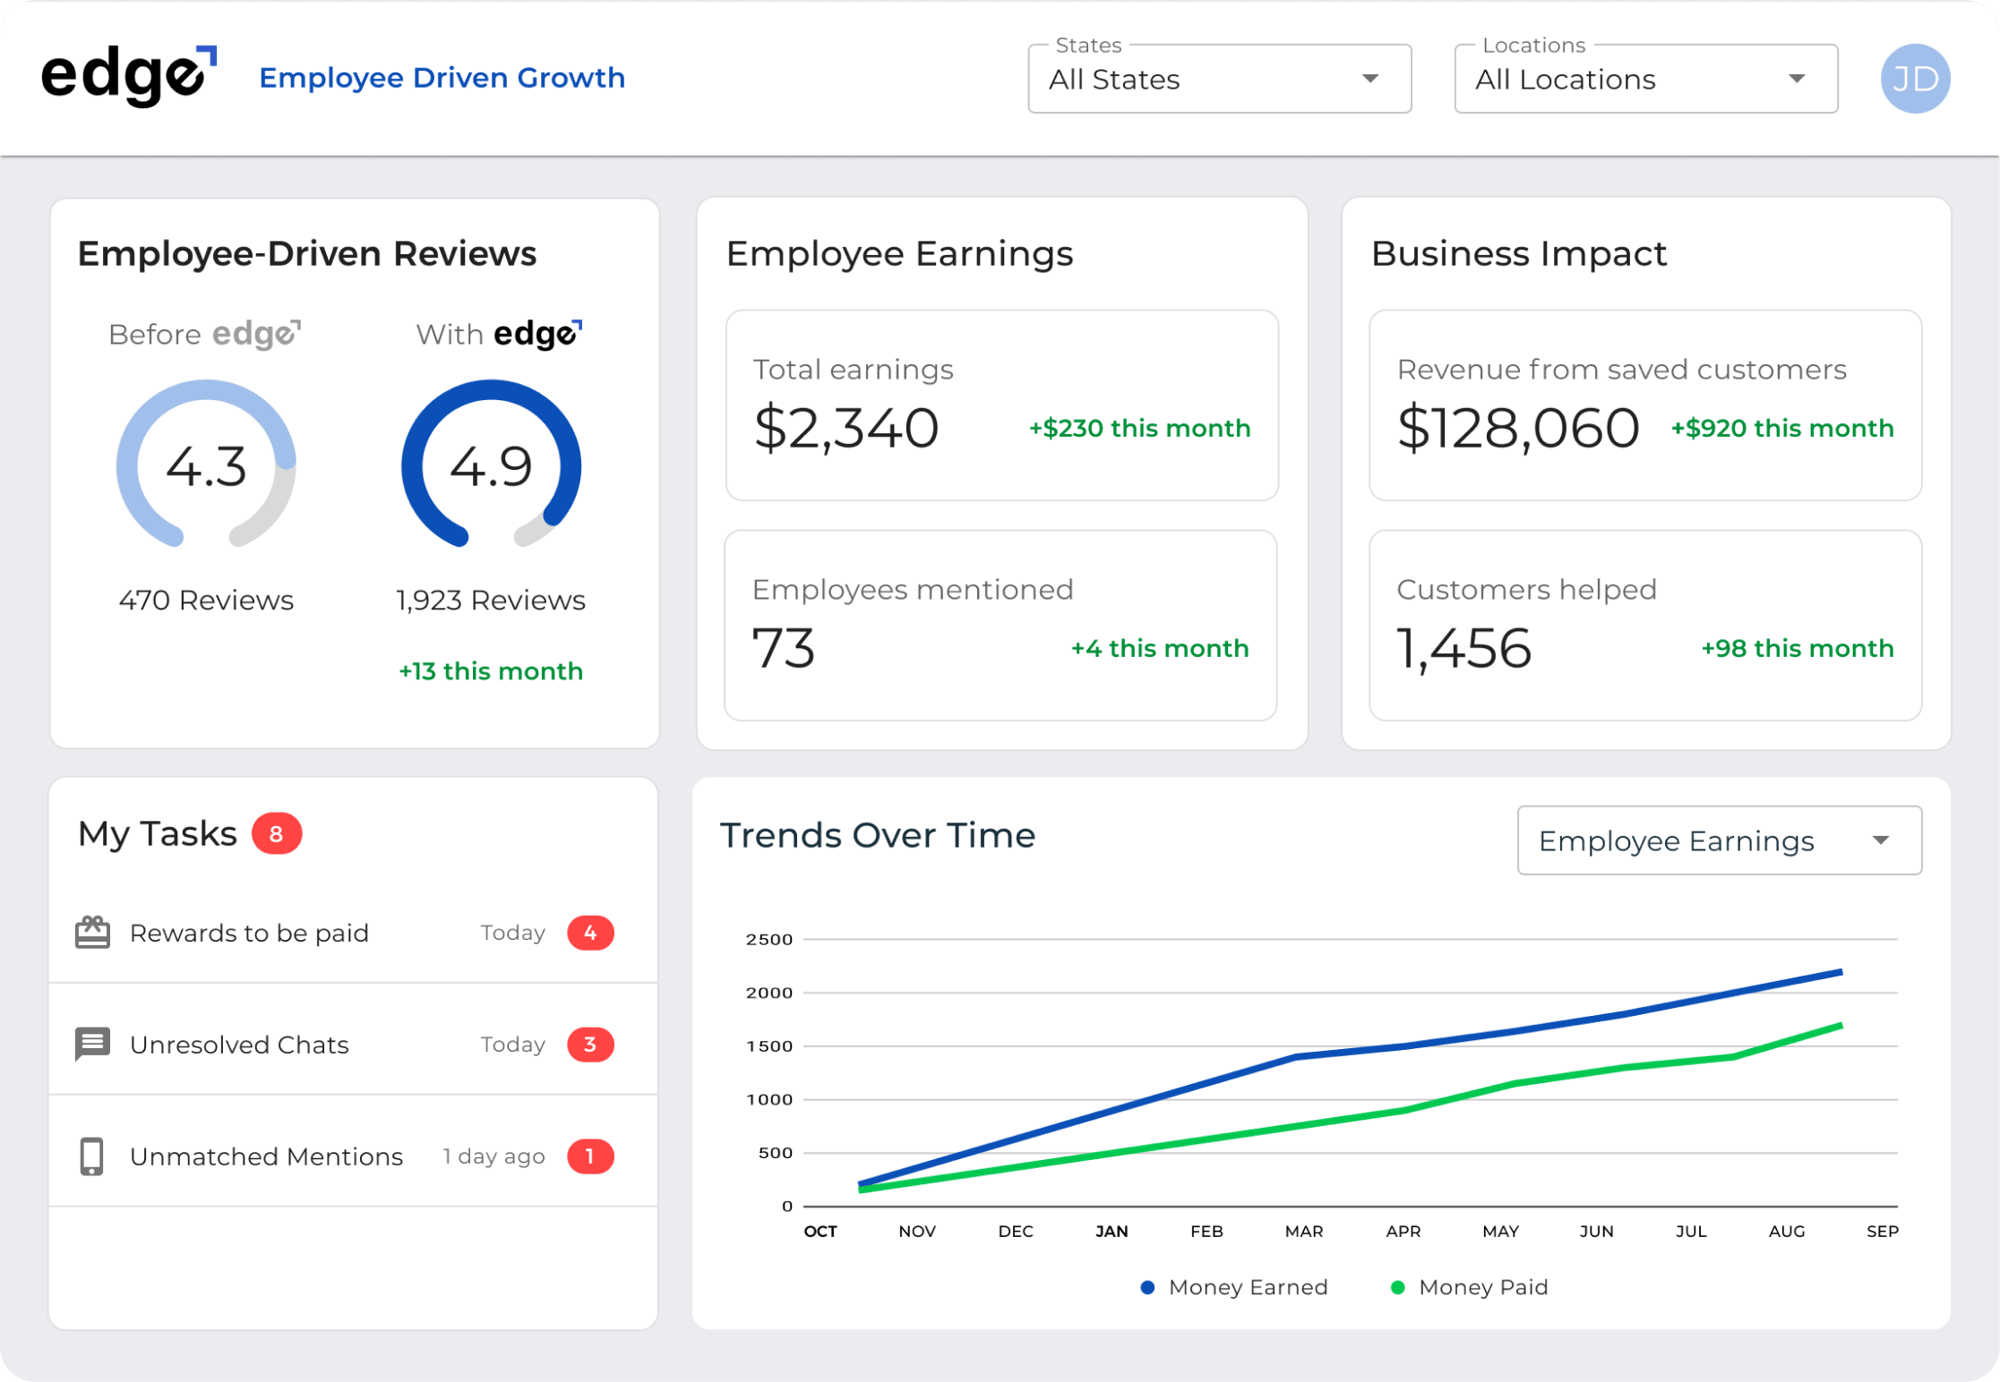The width and height of the screenshot is (2000, 1382).
Task: Click the My Tasks heading
Action: tap(158, 834)
